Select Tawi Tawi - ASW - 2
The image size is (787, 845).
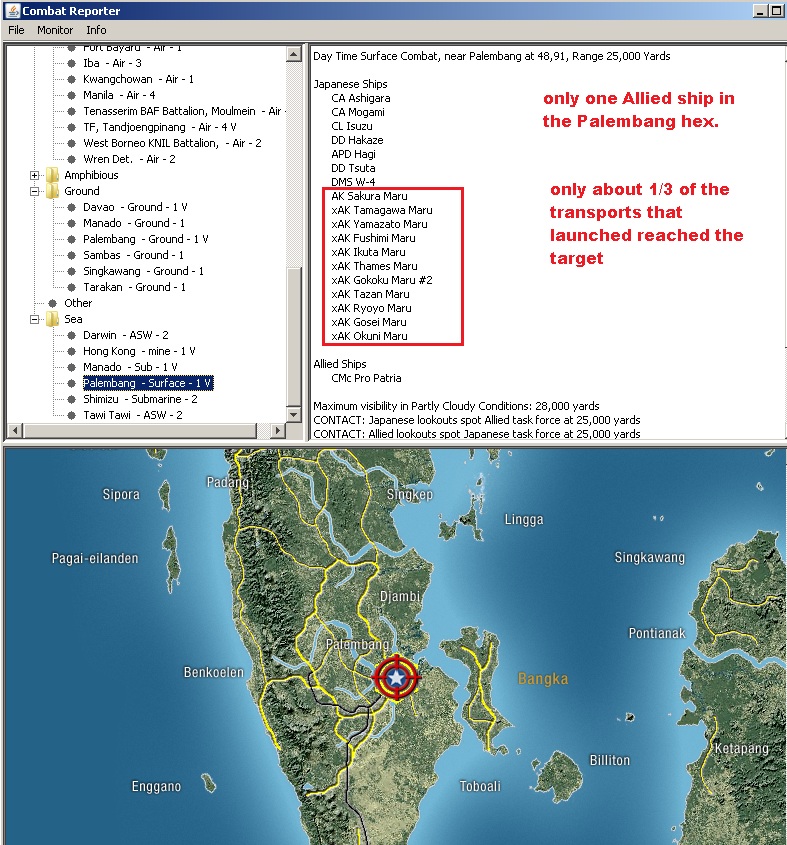tap(133, 415)
